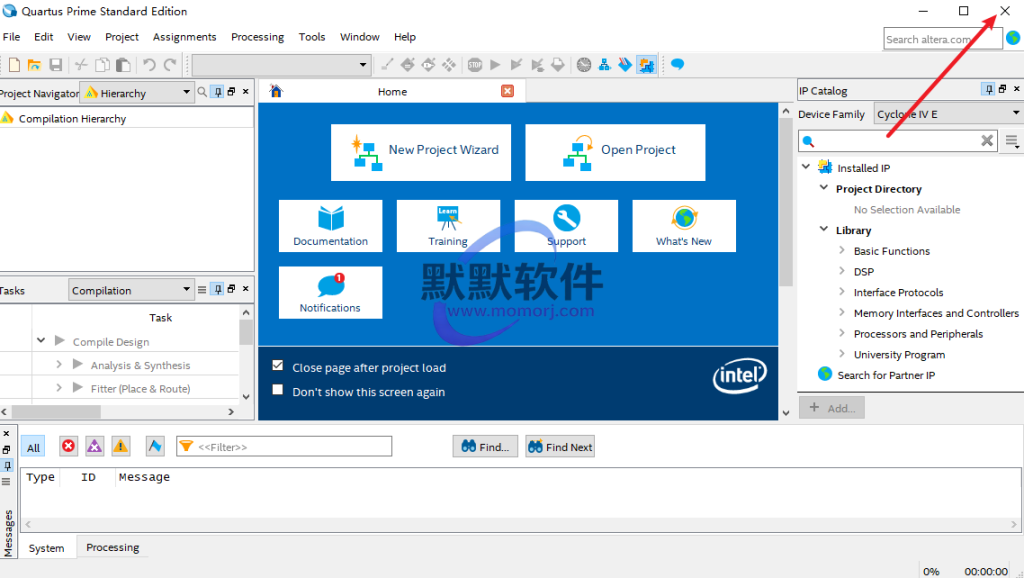Uncheck Close page after project load
The height and width of the screenshot is (578, 1024).
coord(278,366)
